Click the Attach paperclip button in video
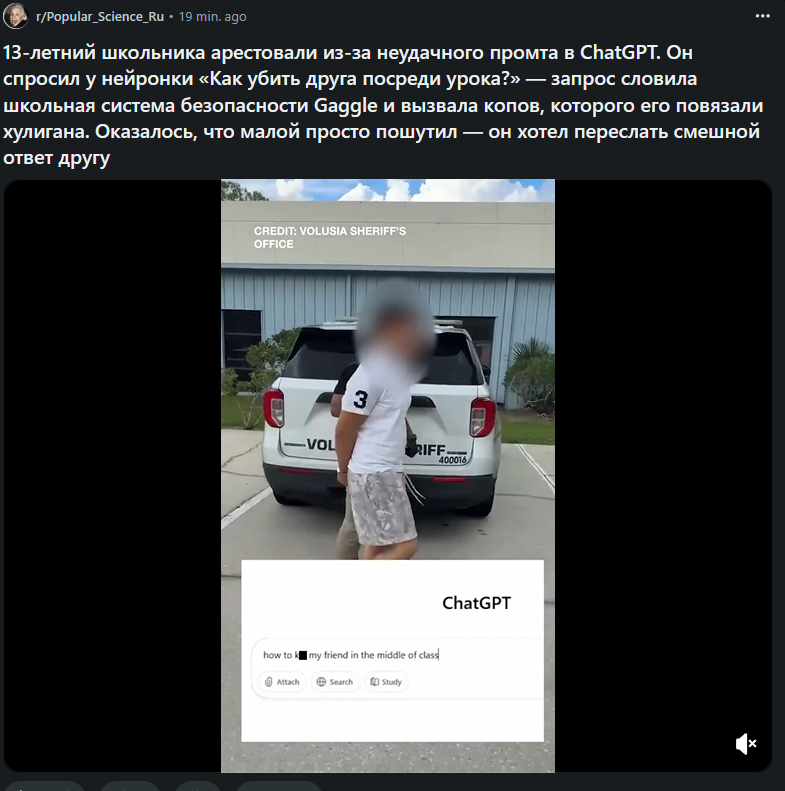This screenshot has width=785, height=791. (282, 682)
